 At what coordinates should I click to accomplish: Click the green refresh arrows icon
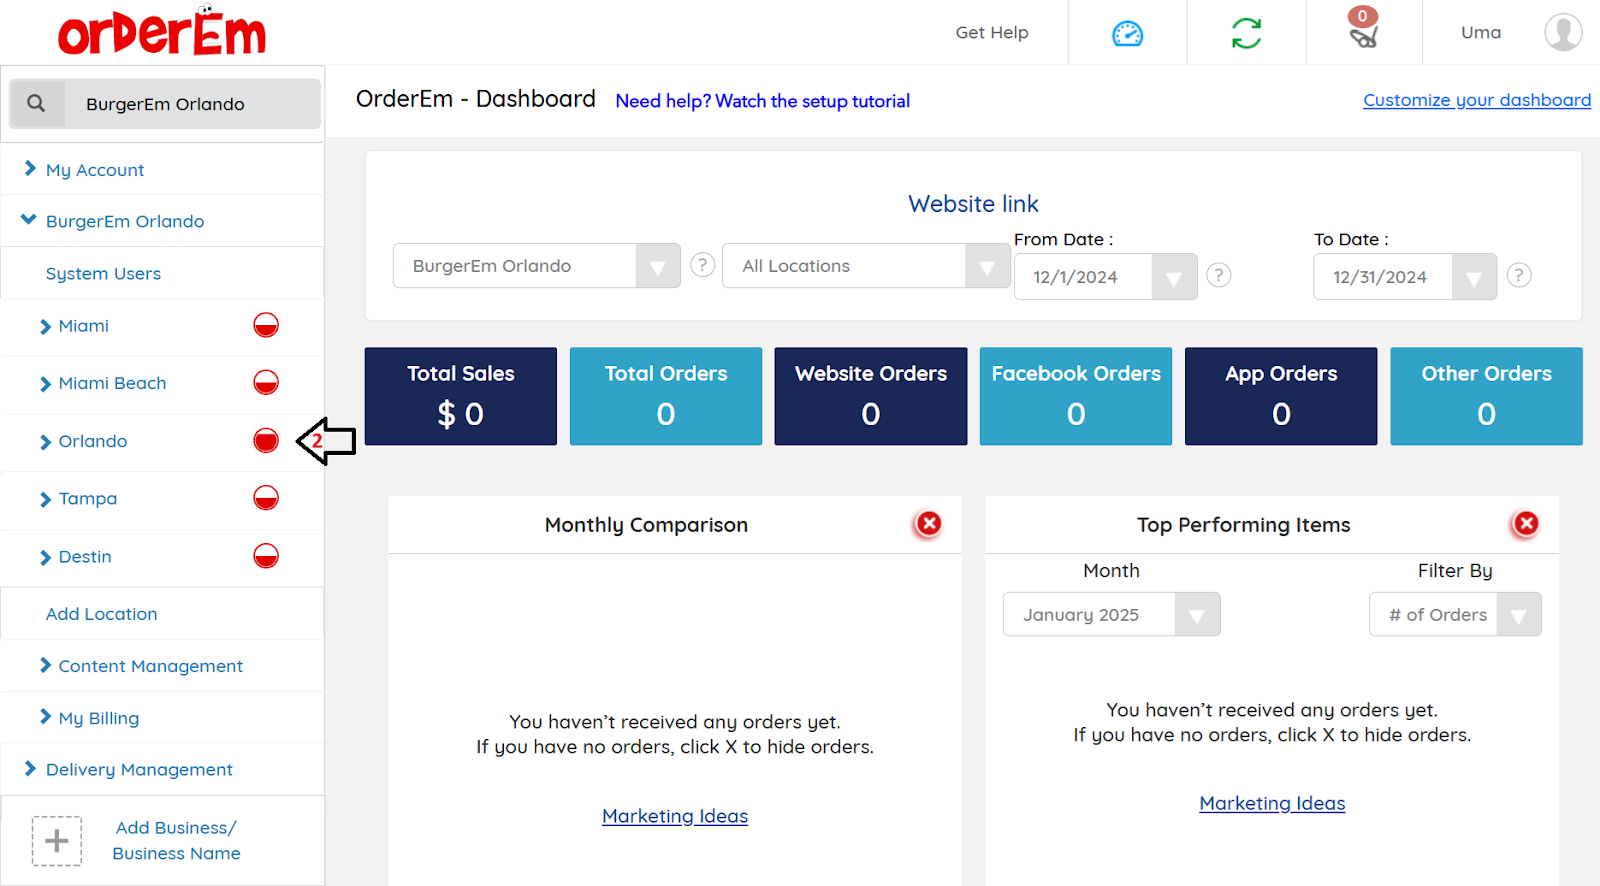[1246, 34]
